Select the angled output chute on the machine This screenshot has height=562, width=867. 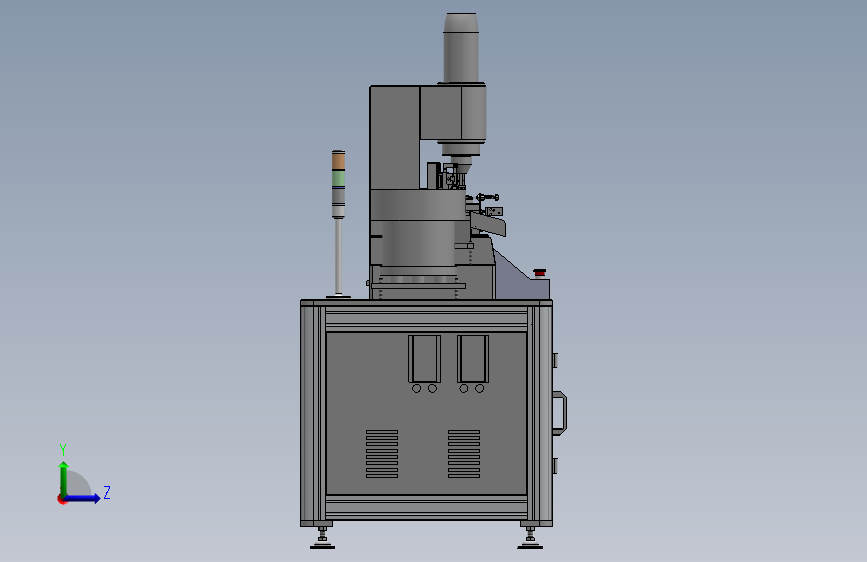pos(488,223)
